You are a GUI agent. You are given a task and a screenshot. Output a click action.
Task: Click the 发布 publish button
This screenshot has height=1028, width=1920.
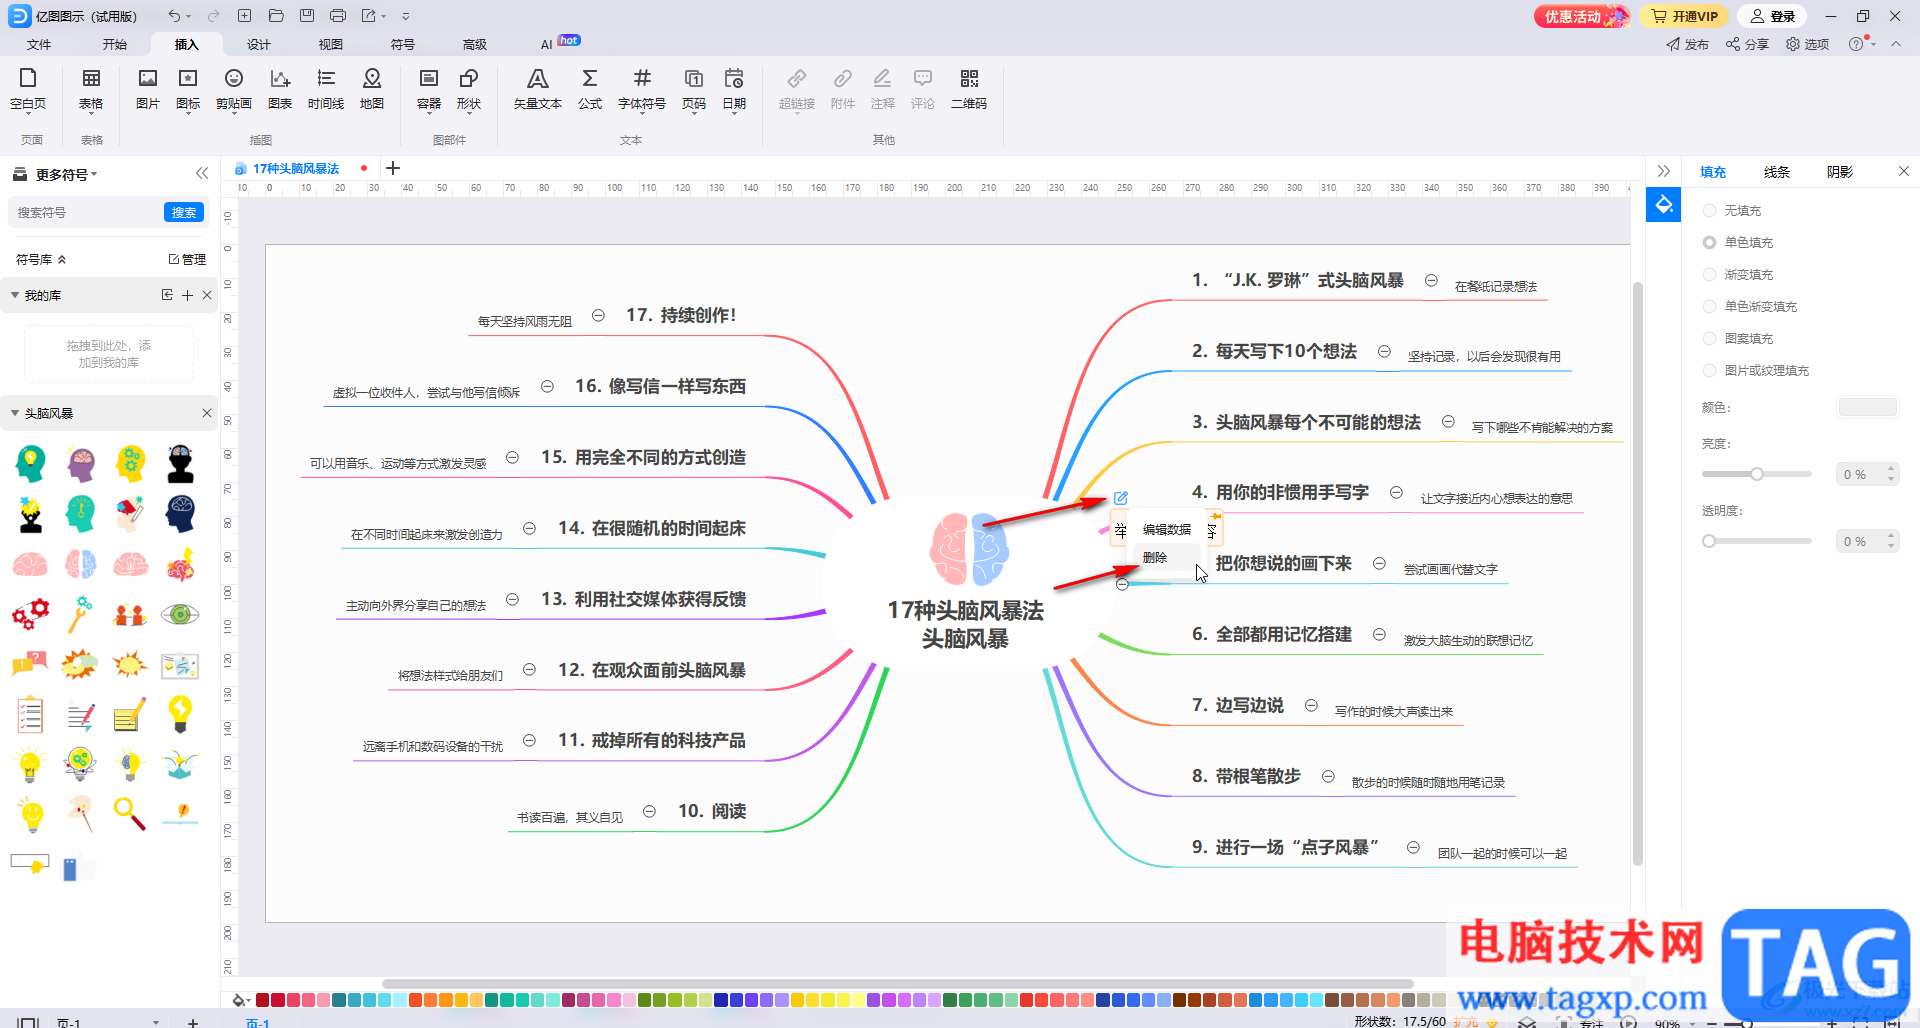point(1688,44)
